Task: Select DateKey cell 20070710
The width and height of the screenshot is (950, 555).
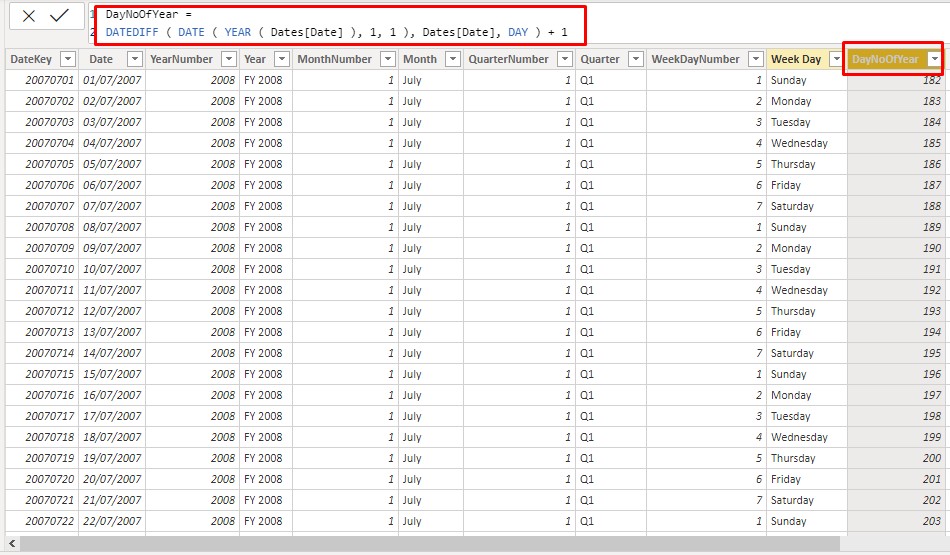Action: 42,269
